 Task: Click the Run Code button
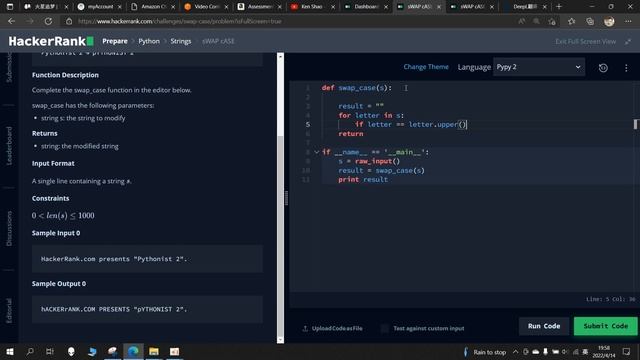(x=544, y=326)
